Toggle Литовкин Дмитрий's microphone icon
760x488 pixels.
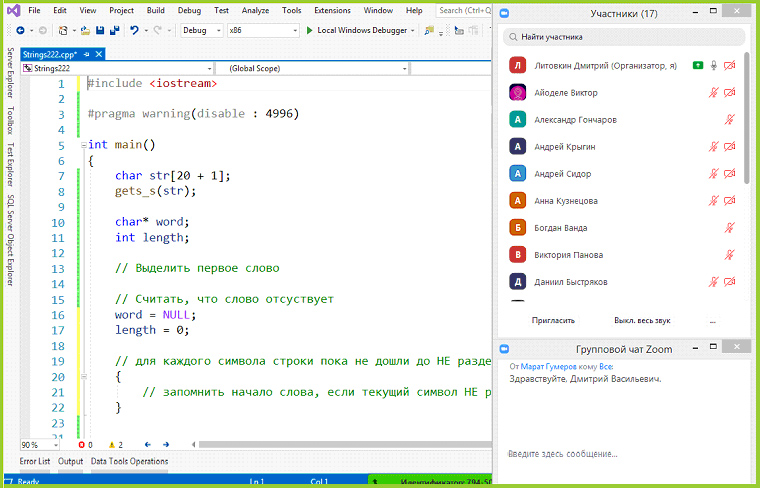714,65
